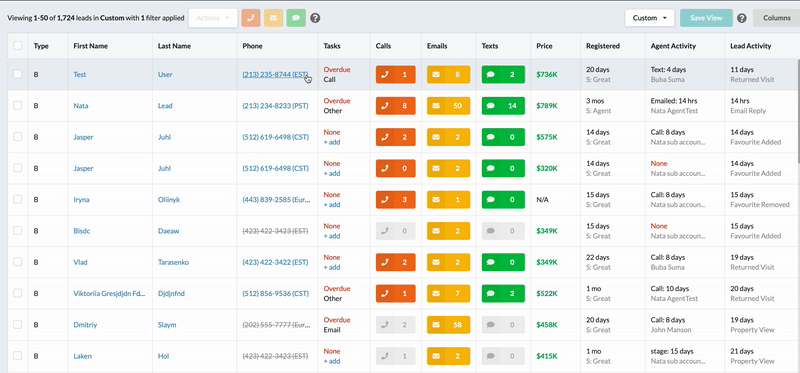Select checkbox for $575K Jasper Juhl row
This screenshot has height=373, width=800.
(x=18, y=137)
